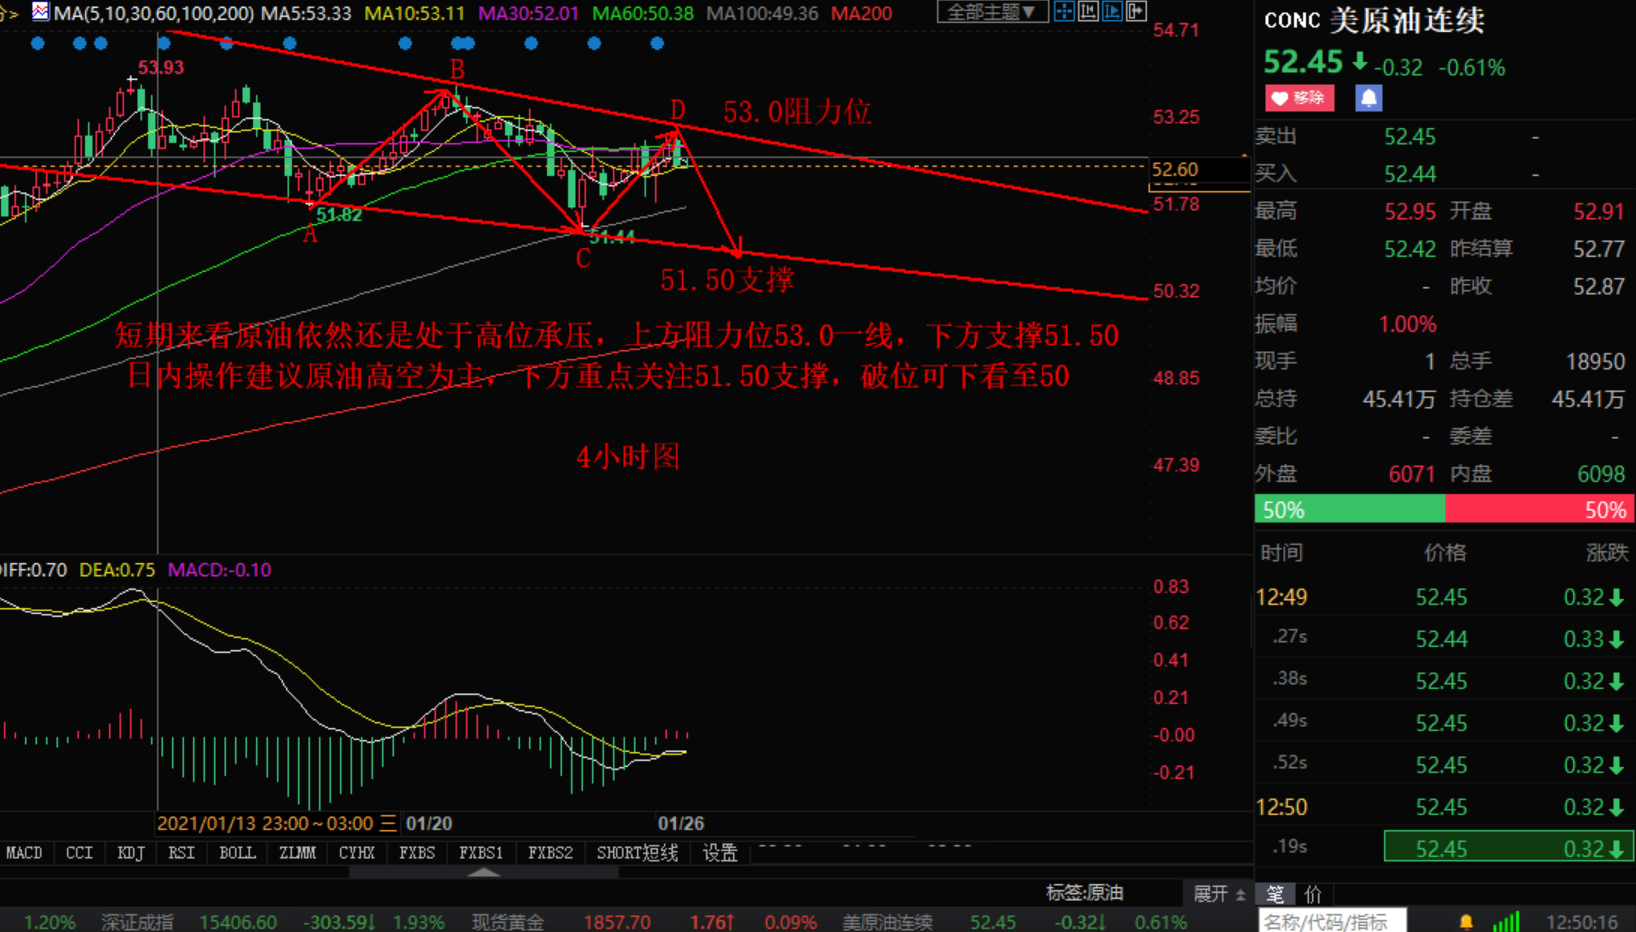Switch to the SHORT短线 indicator tab
1636x932 pixels.
[637, 853]
